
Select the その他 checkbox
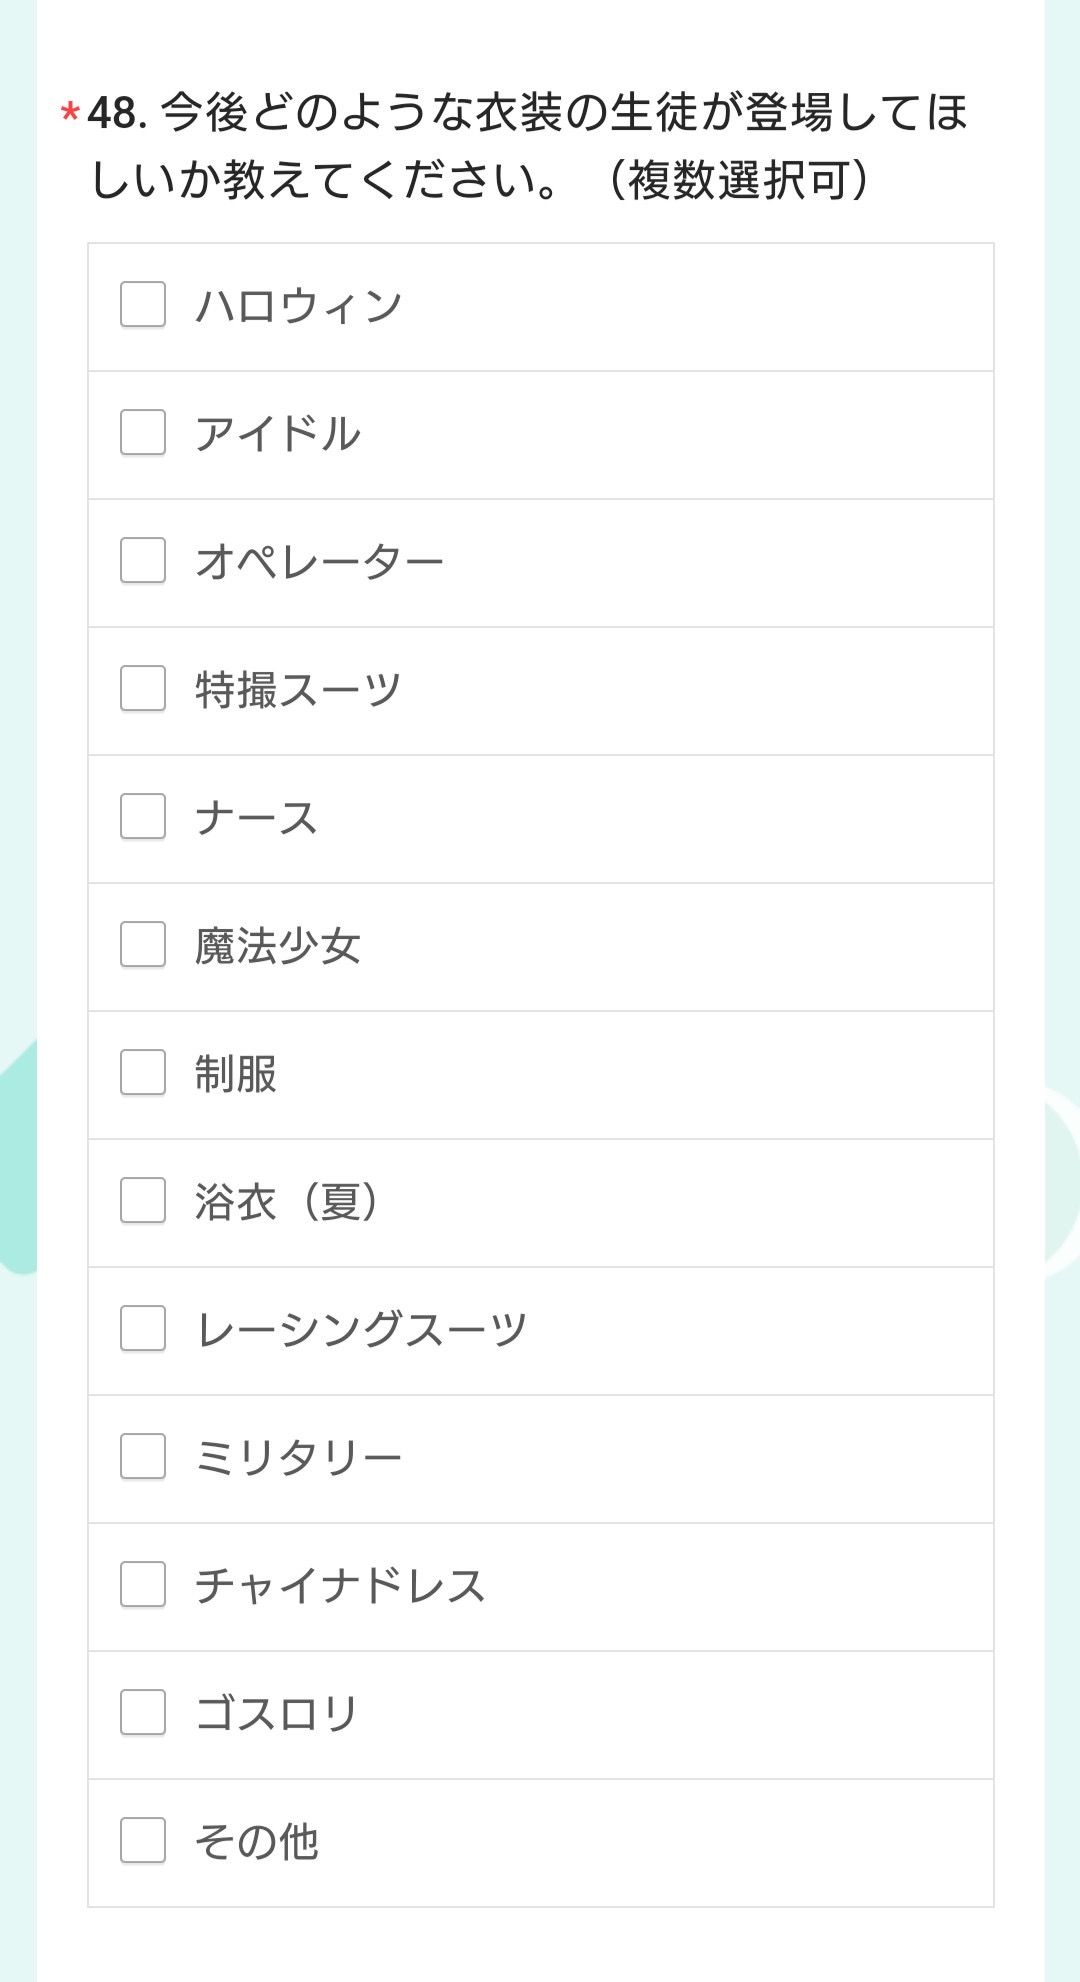tap(143, 1841)
